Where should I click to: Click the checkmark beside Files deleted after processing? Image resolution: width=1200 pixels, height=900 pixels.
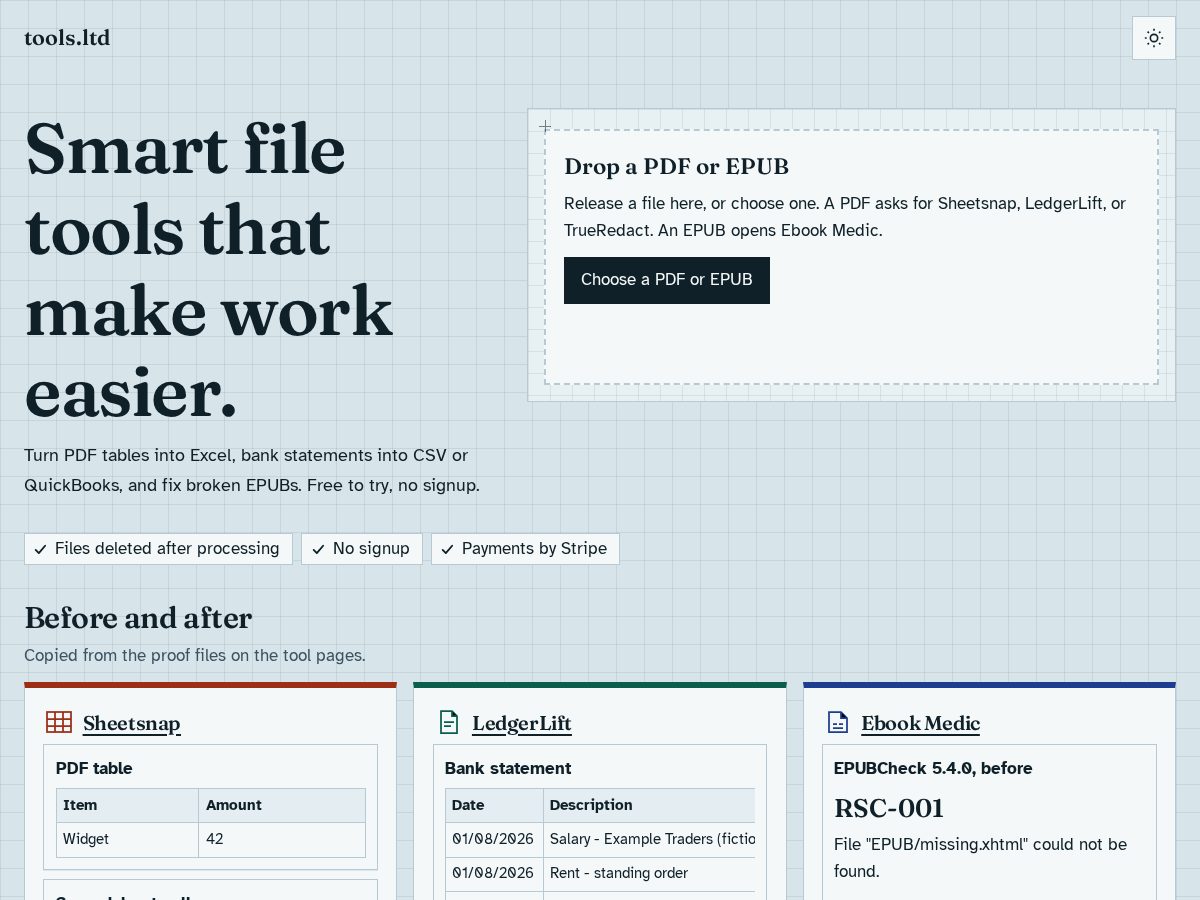(x=41, y=549)
